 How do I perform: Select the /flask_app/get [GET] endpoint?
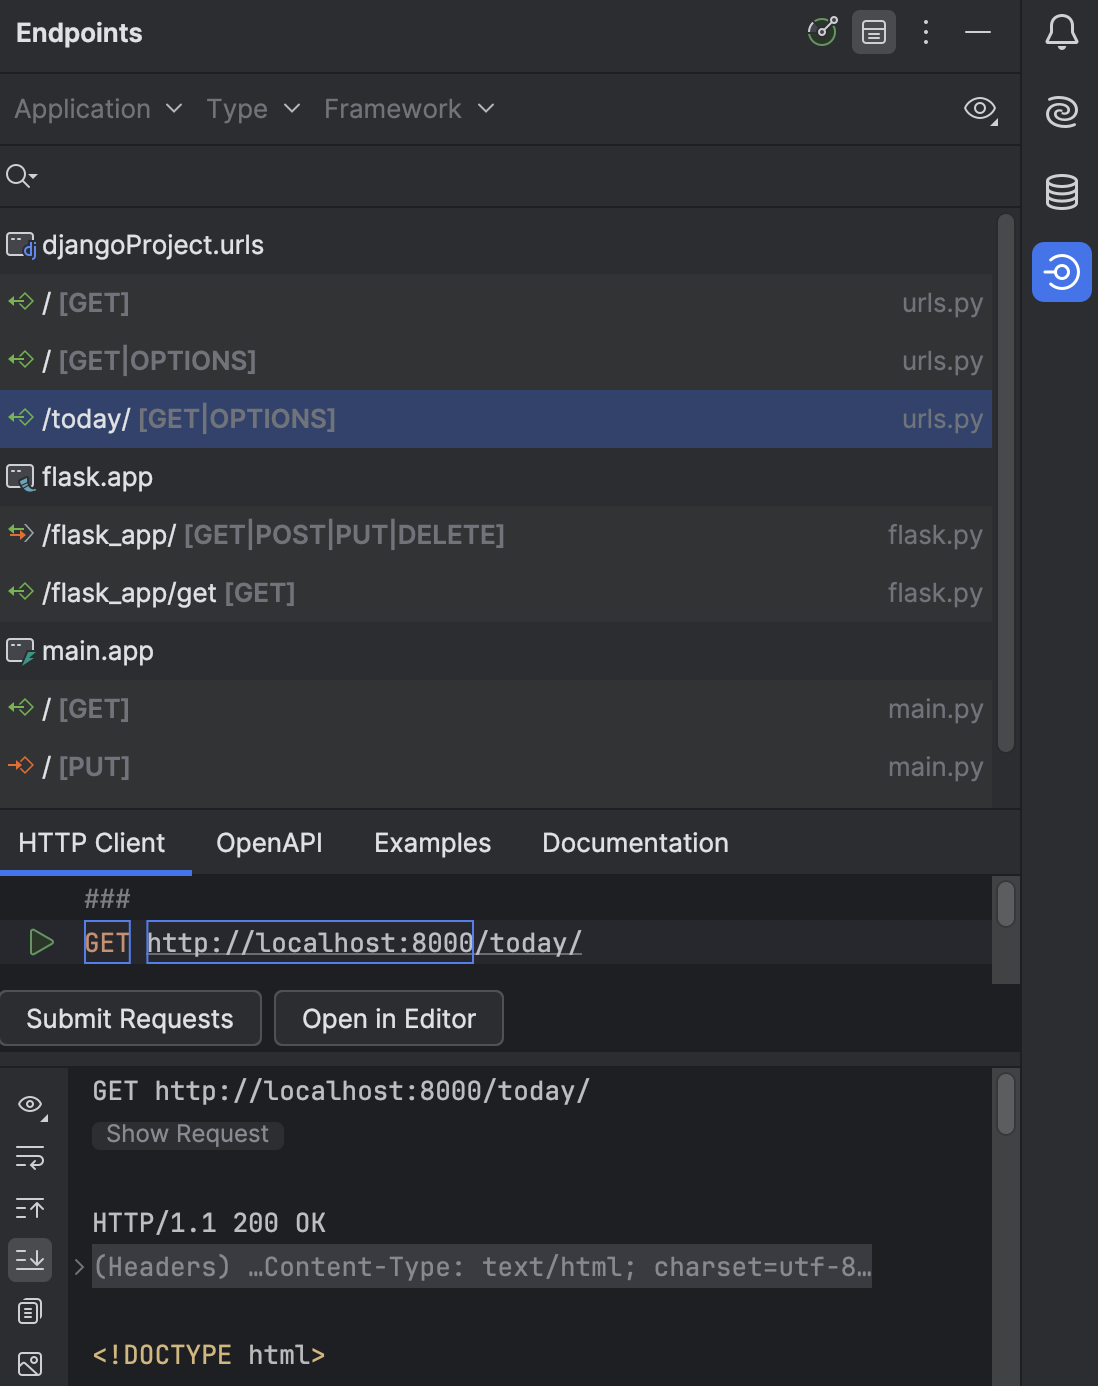click(x=496, y=593)
